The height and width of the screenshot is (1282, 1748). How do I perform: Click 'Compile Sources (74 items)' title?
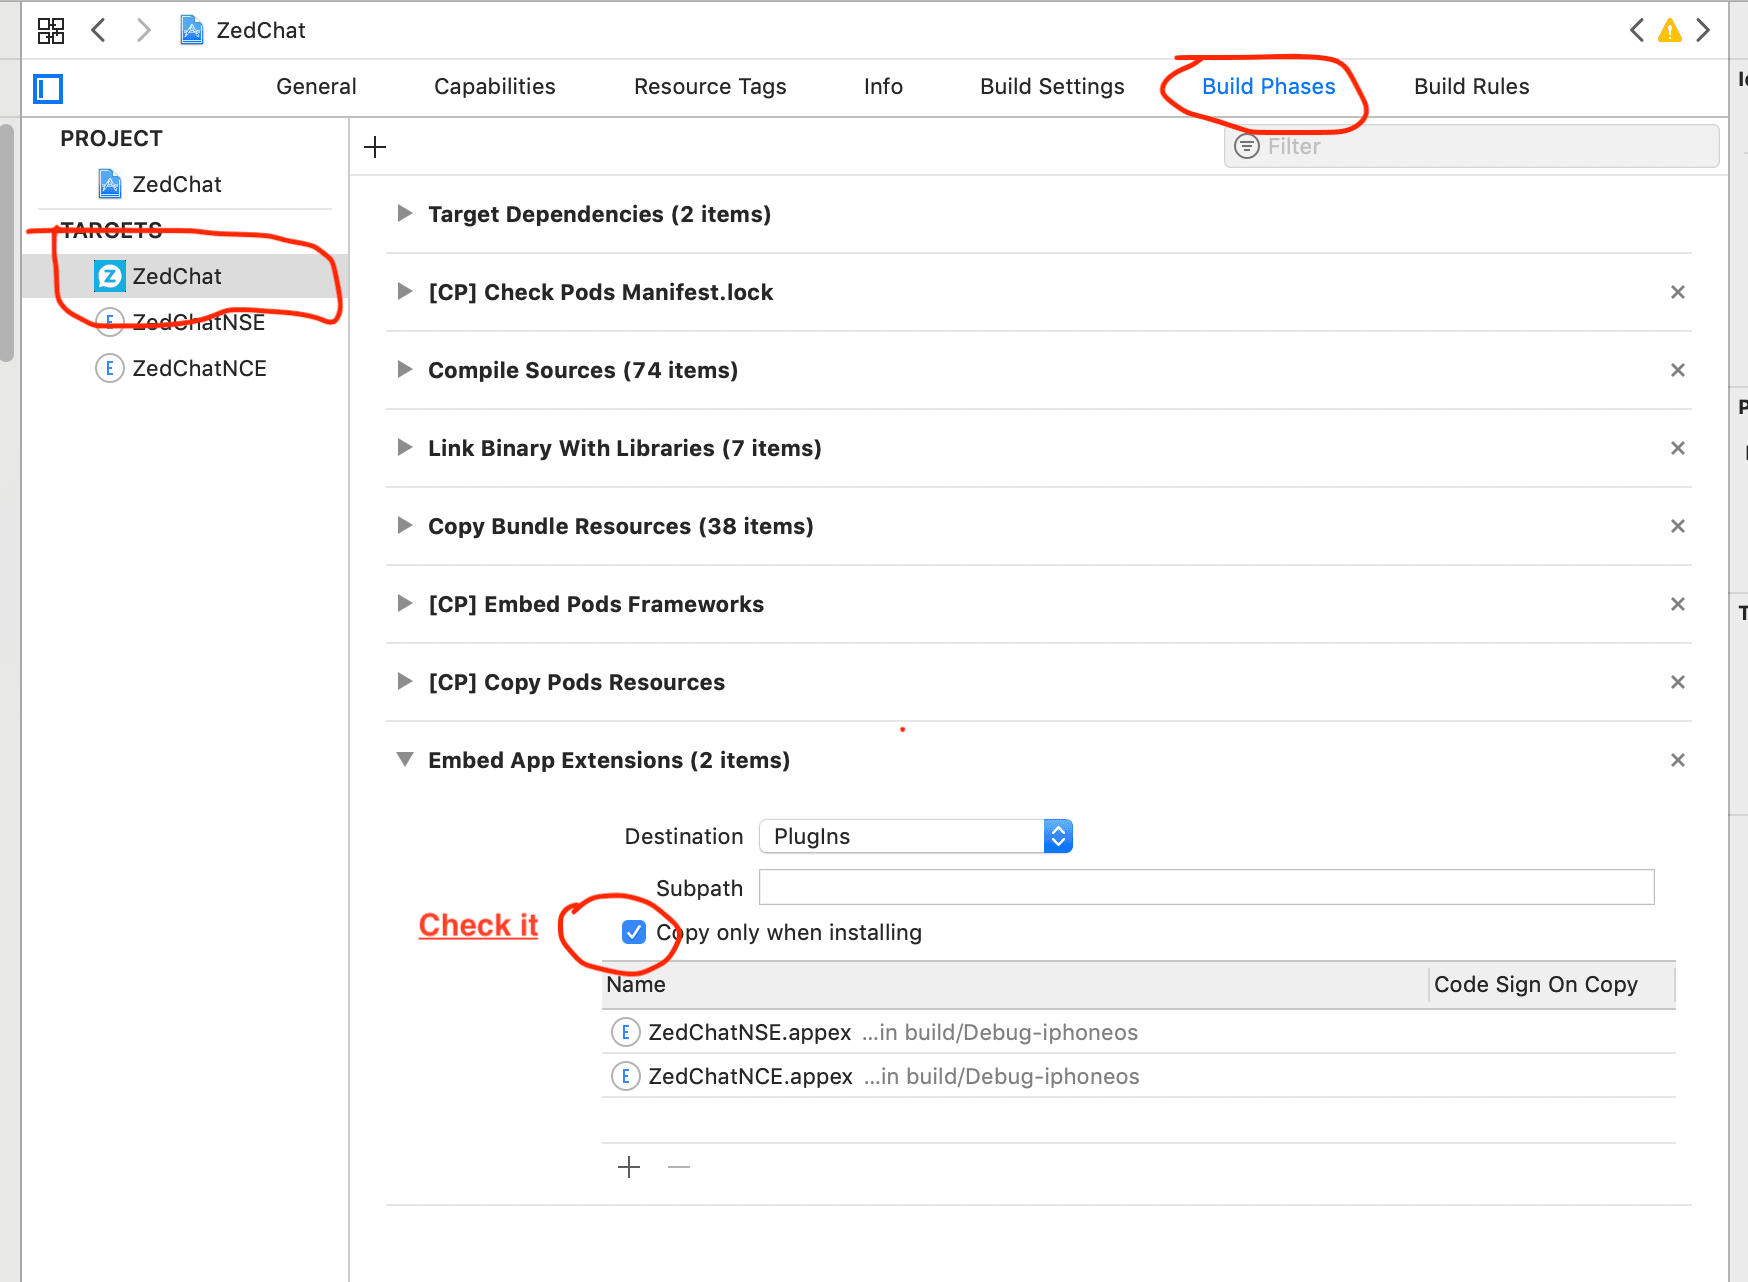coord(583,370)
